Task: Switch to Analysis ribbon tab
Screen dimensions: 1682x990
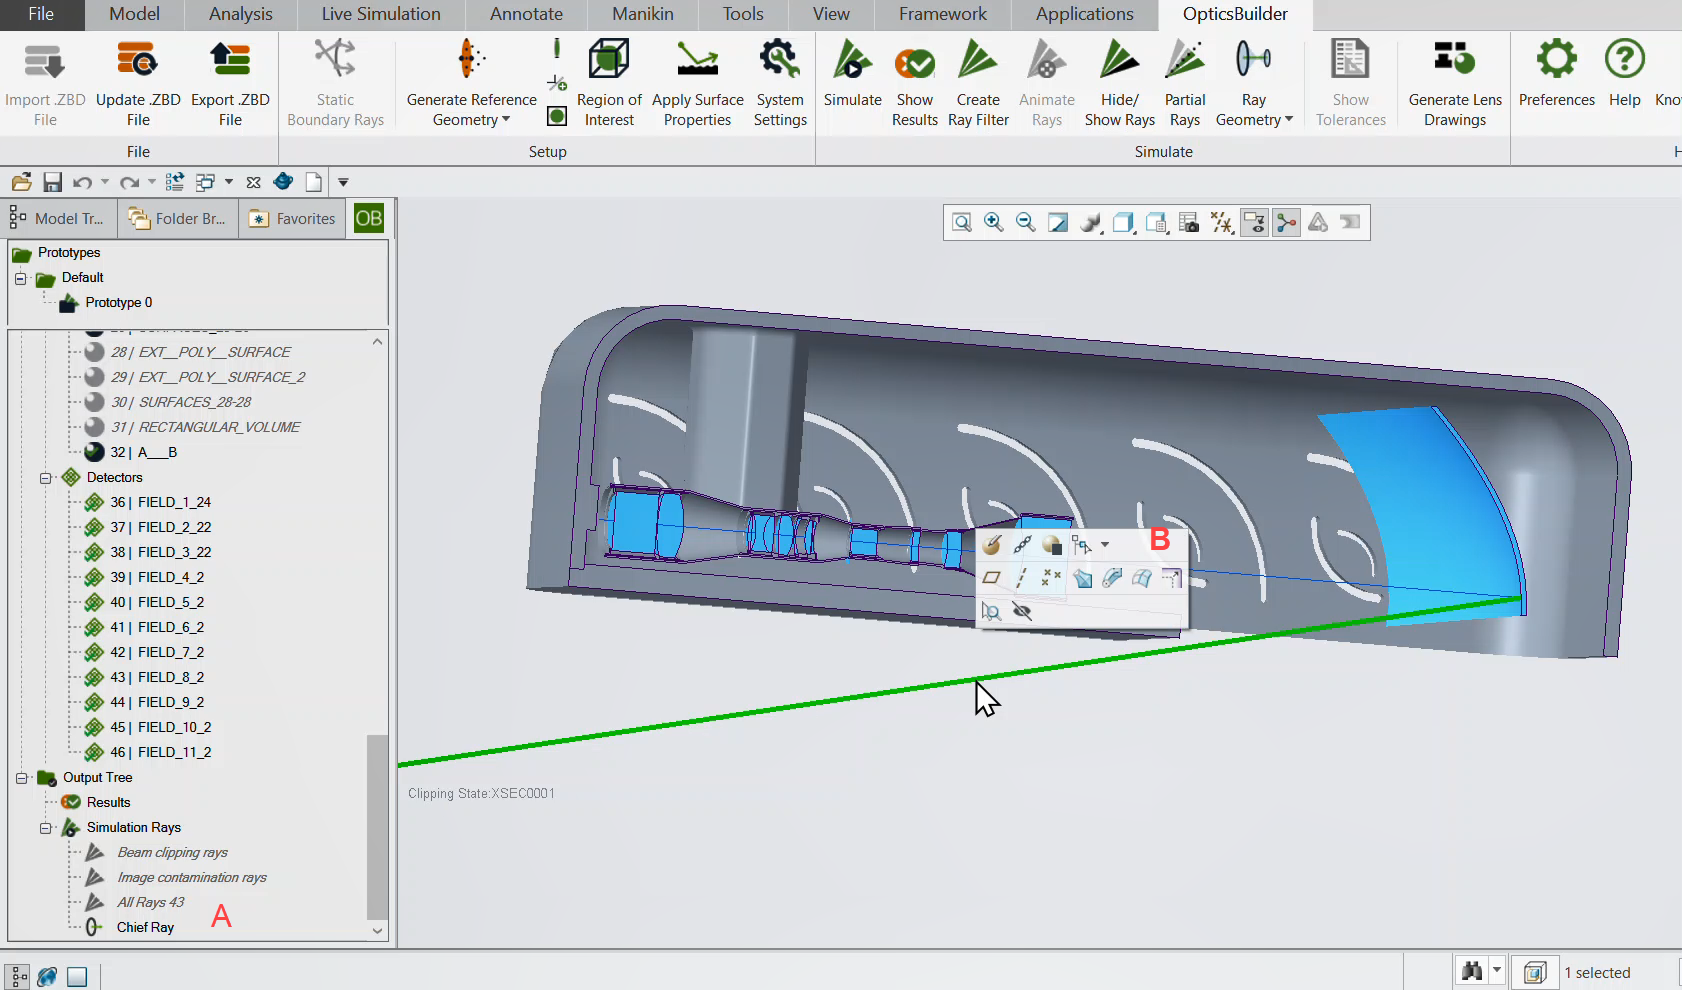Action: (240, 14)
